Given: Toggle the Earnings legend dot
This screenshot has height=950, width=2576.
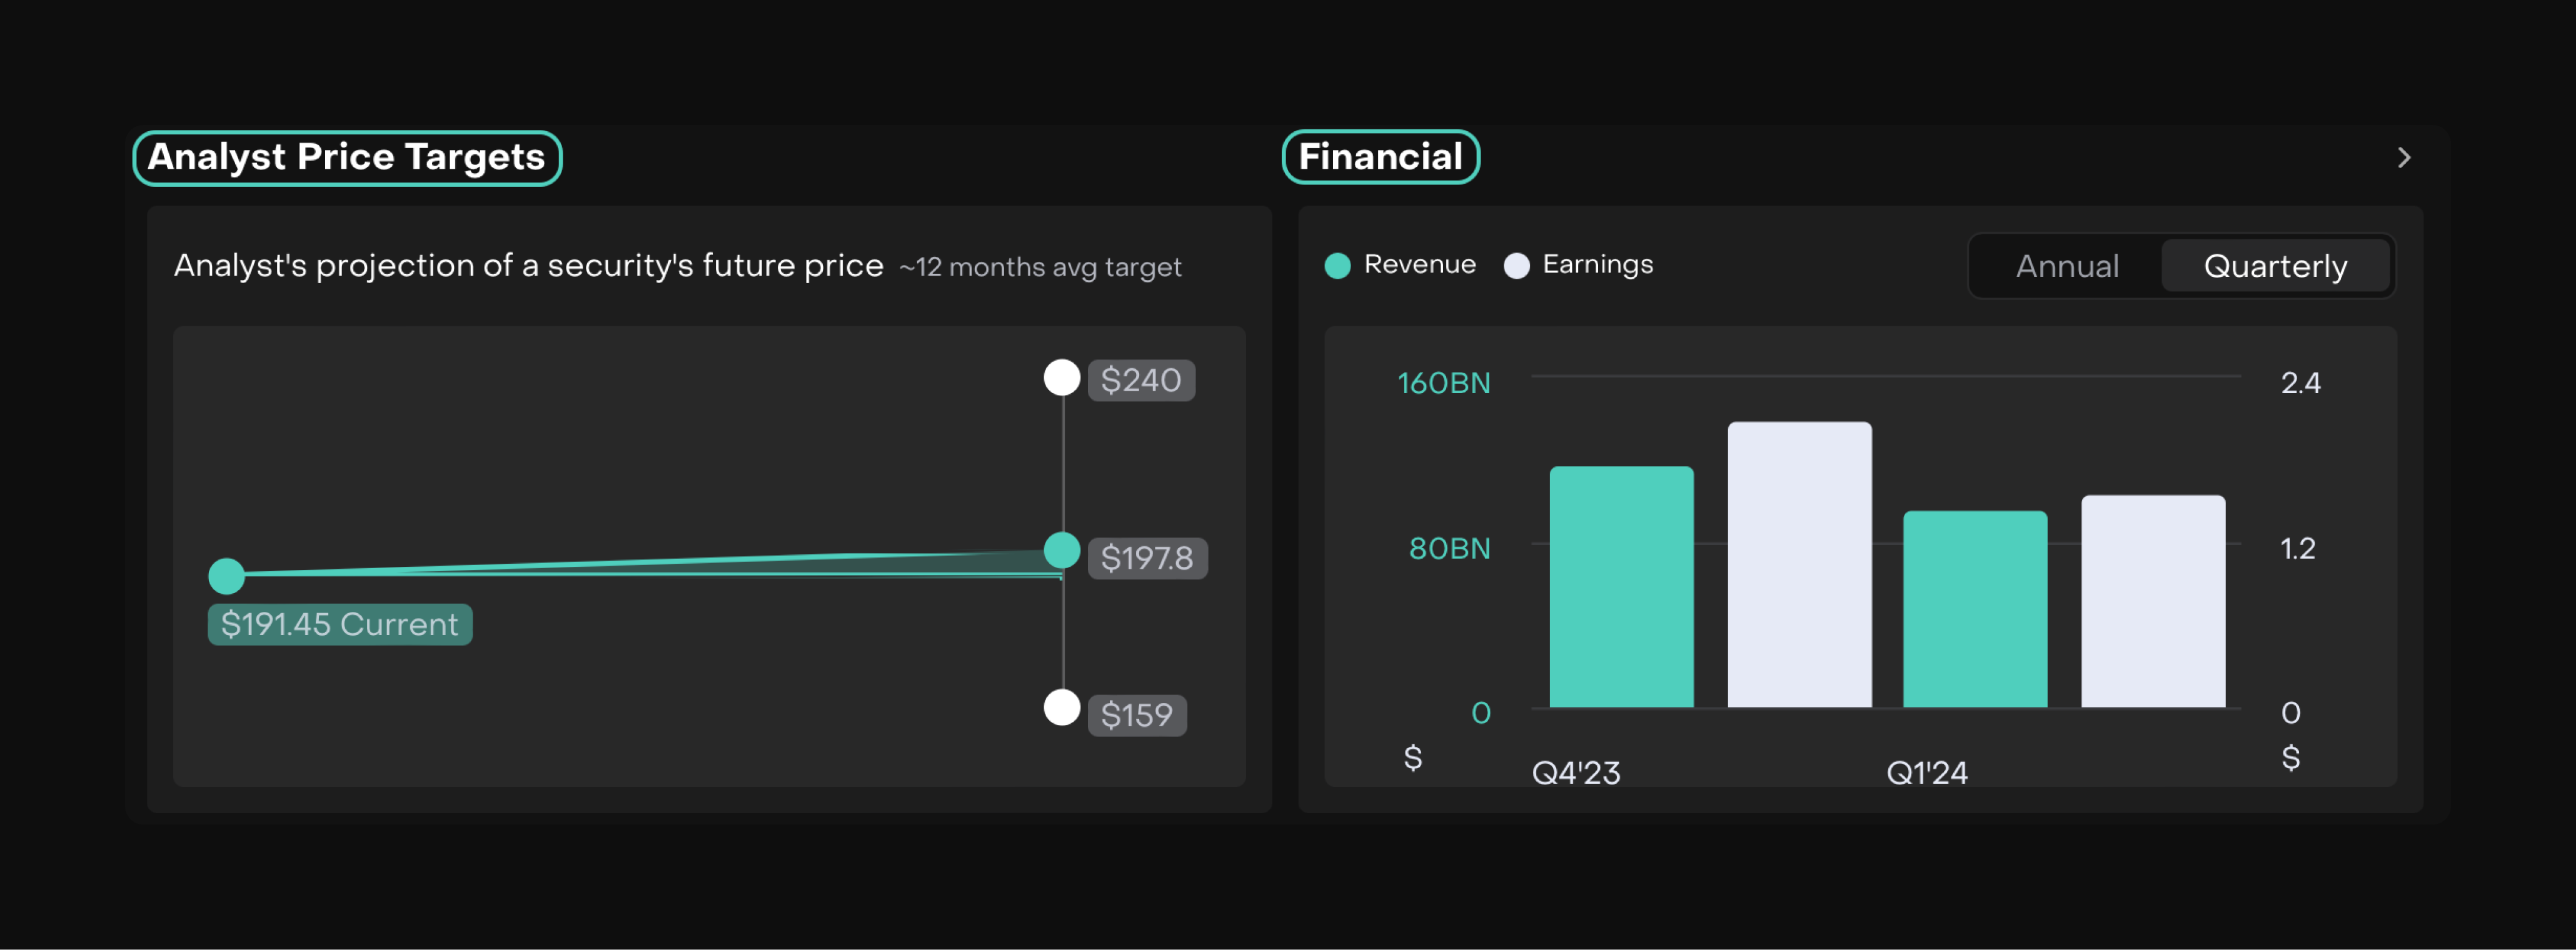Looking at the screenshot, I should point(1516,265).
